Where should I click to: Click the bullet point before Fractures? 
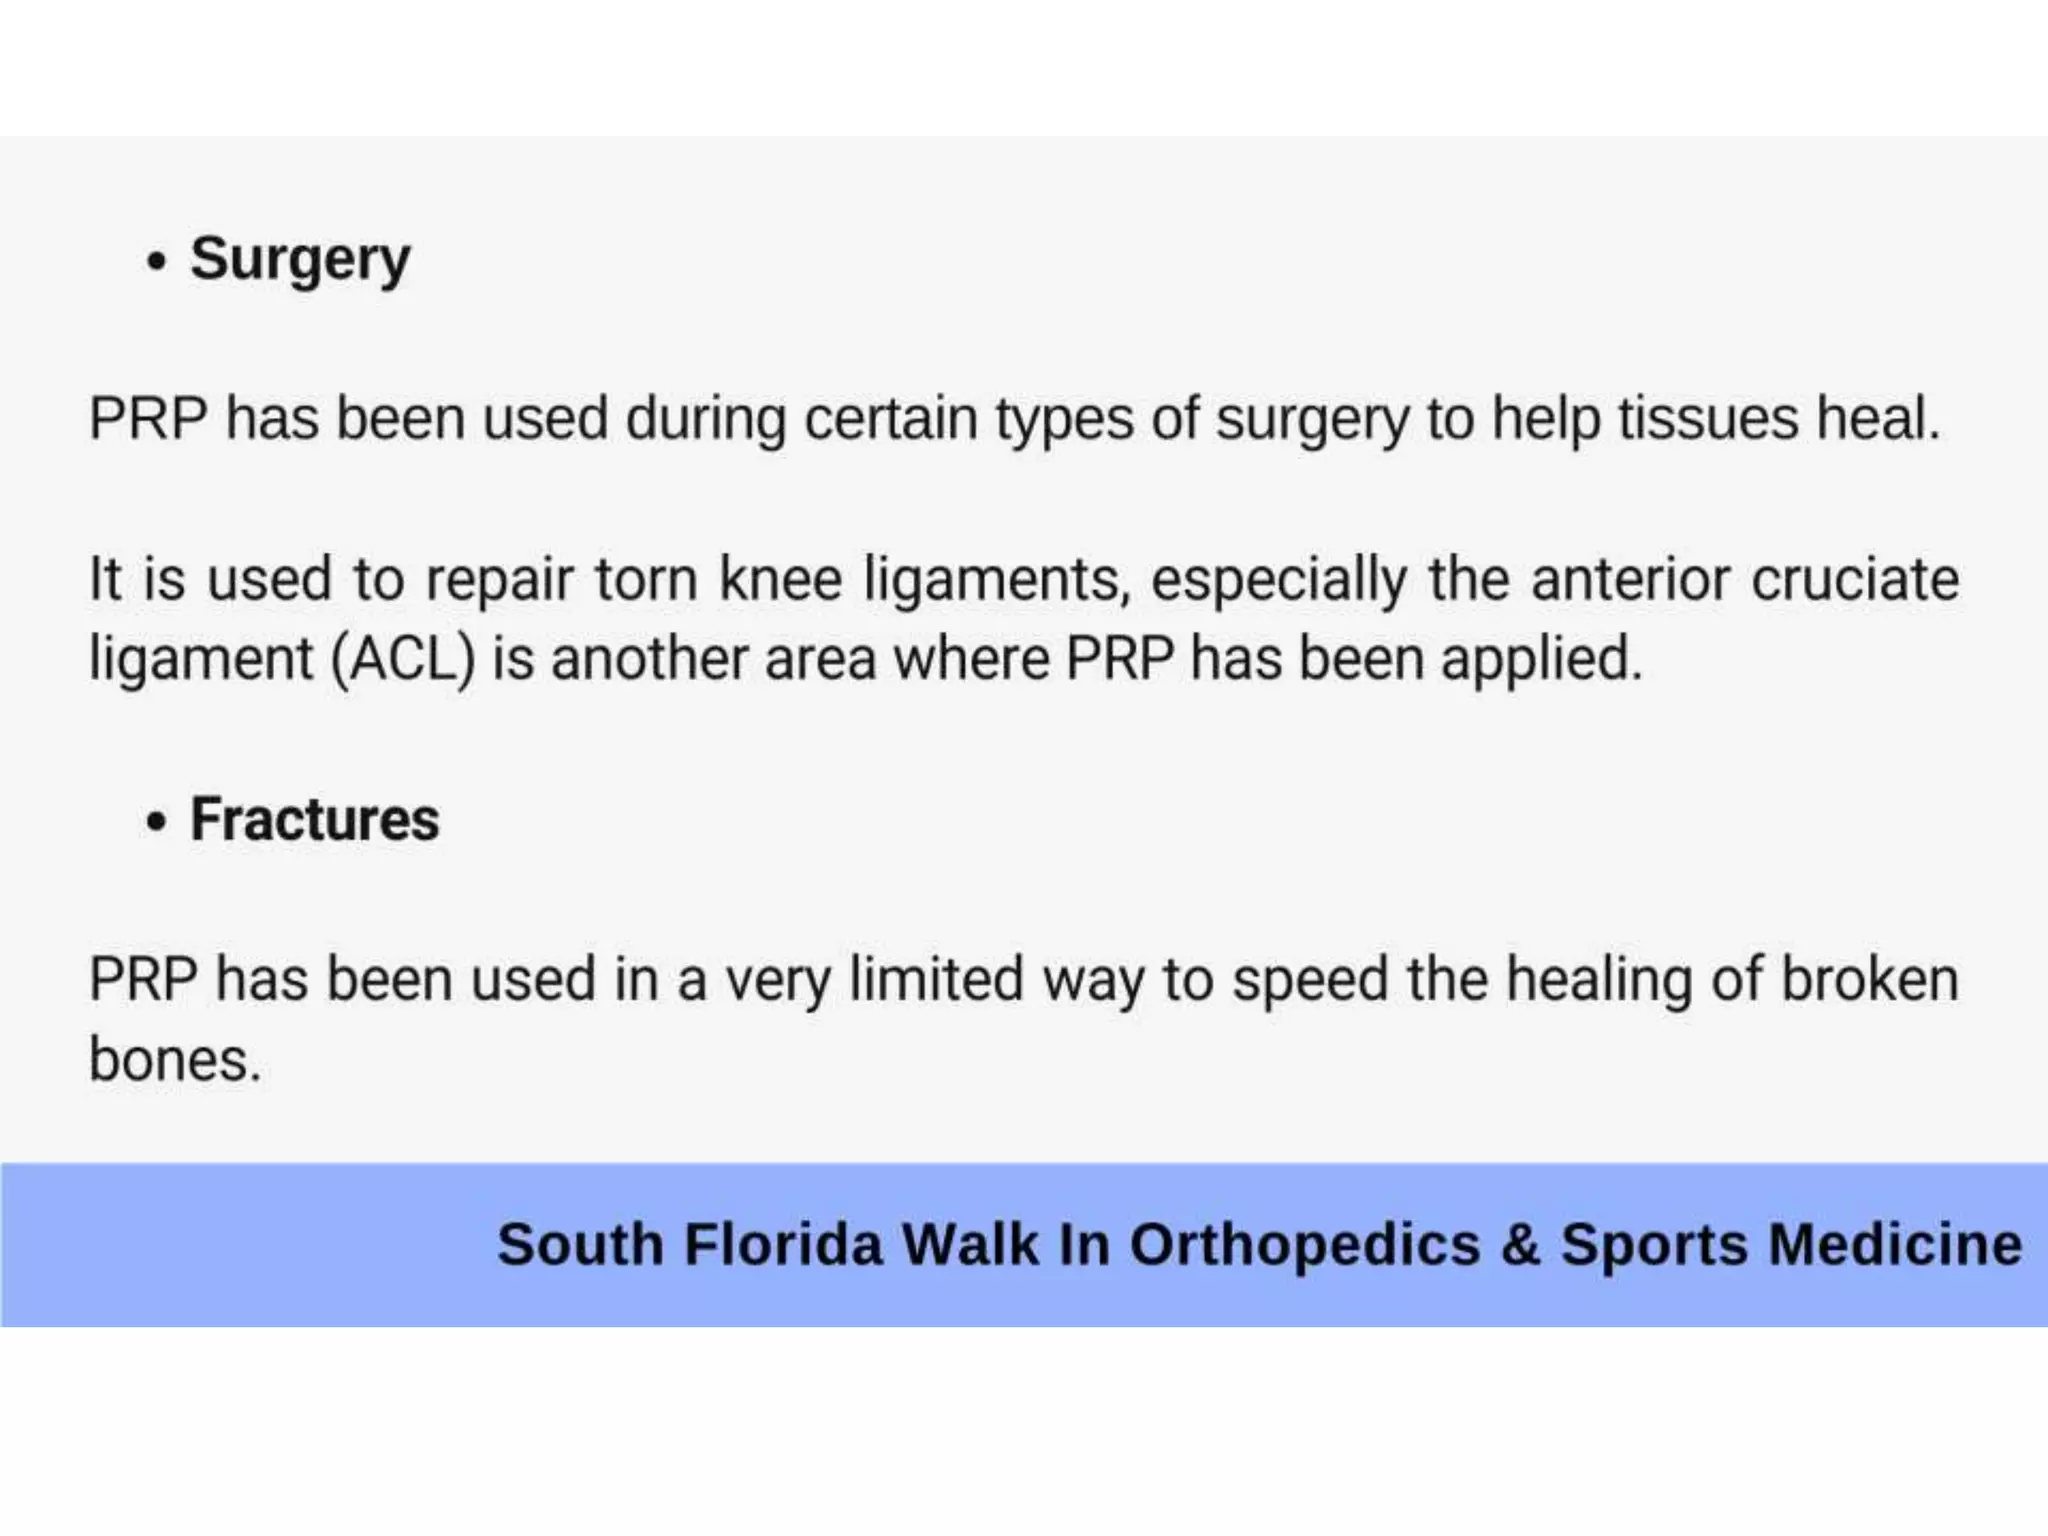pos(156,822)
